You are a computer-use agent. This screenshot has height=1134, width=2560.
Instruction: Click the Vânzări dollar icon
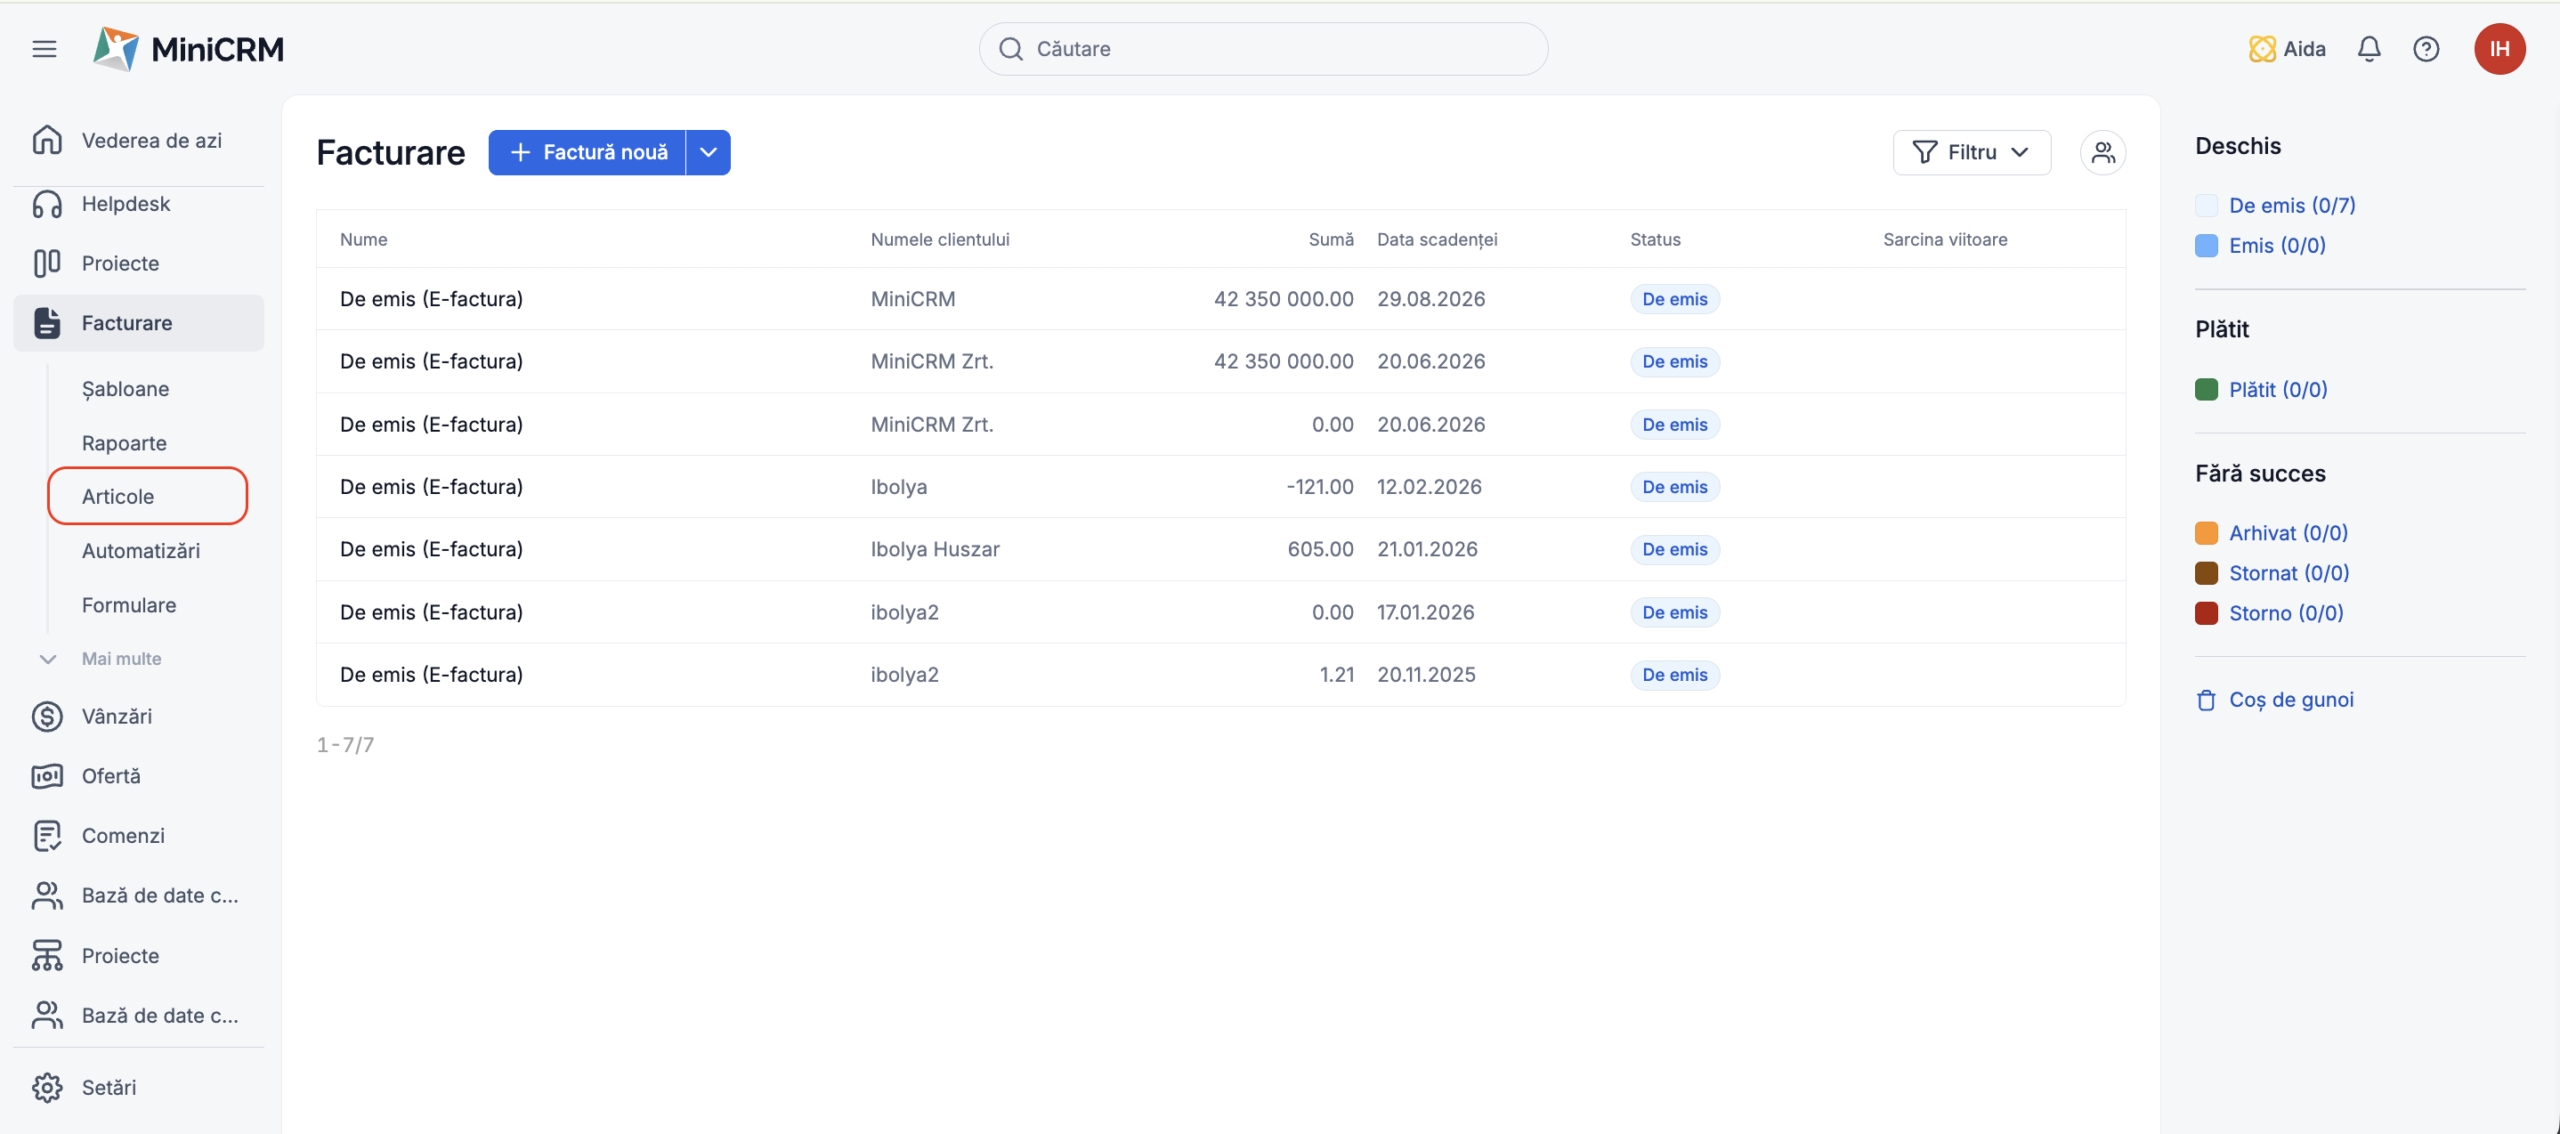47,716
